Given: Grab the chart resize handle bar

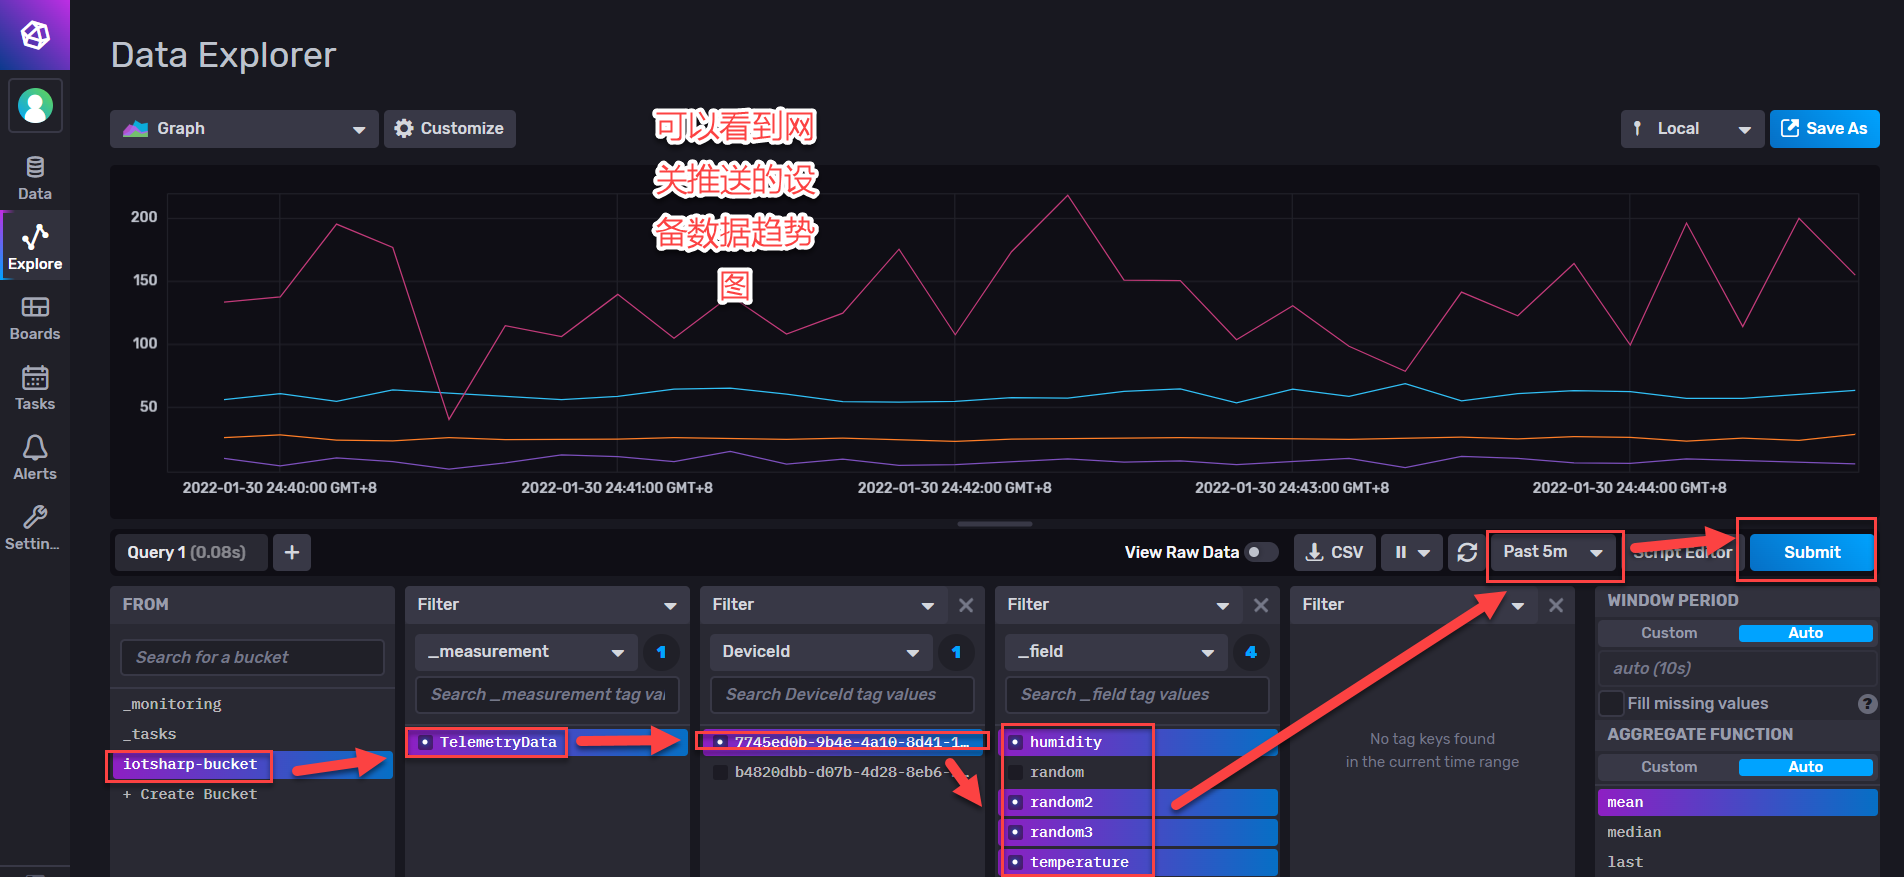Looking at the screenshot, I should [994, 523].
